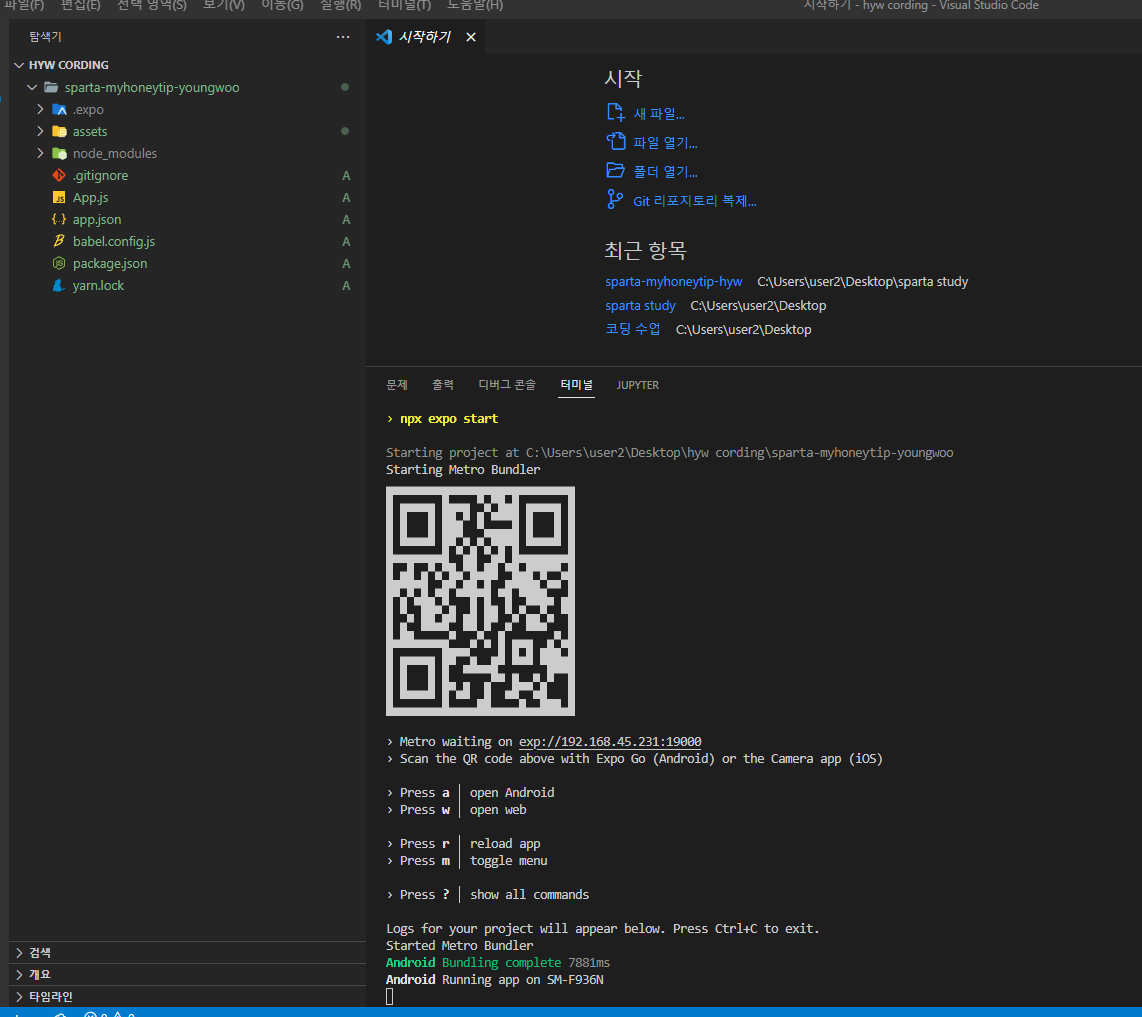This screenshot has height=1017, width=1142.
Task: Select the 터미널 panel tab
Action: pyautogui.click(x=577, y=385)
